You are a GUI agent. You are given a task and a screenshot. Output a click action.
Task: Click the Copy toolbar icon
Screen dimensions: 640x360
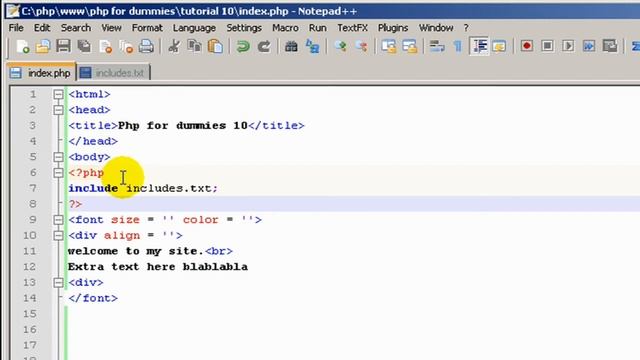click(194, 47)
